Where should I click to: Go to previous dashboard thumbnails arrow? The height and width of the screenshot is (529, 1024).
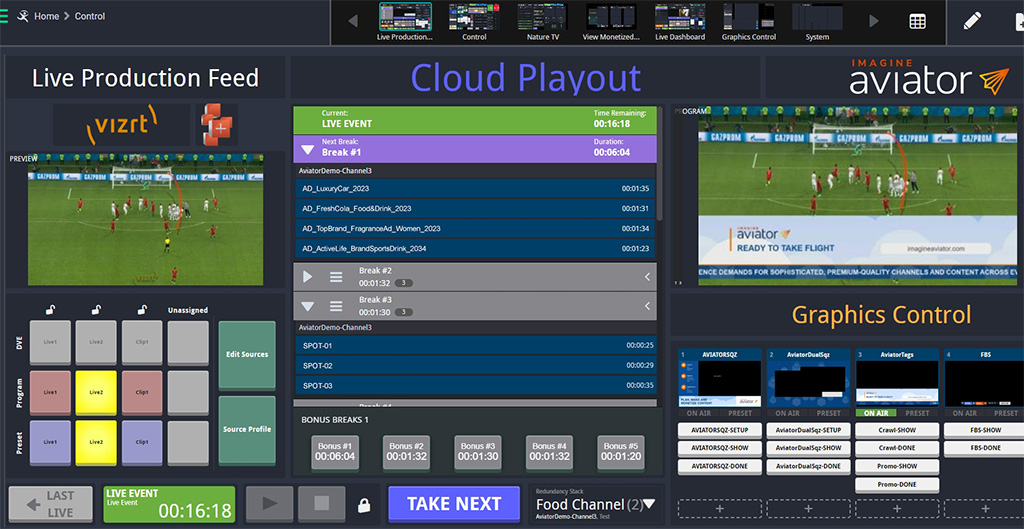353,21
